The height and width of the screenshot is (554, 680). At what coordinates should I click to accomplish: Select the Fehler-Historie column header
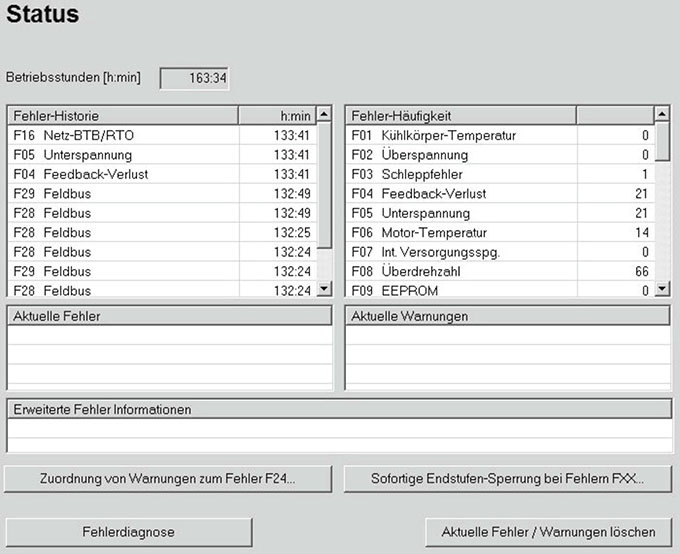(x=122, y=116)
